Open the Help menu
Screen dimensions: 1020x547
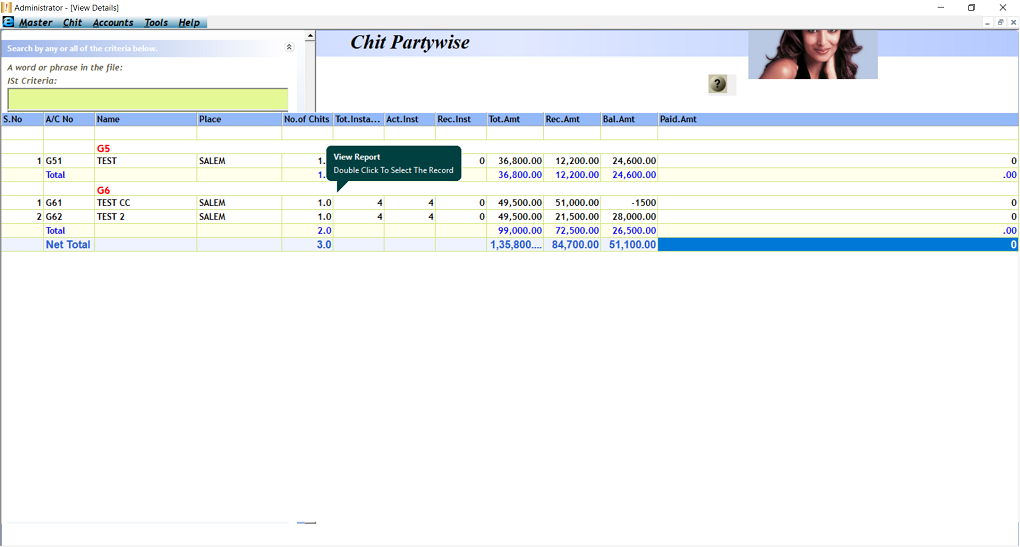pos(189,23)
